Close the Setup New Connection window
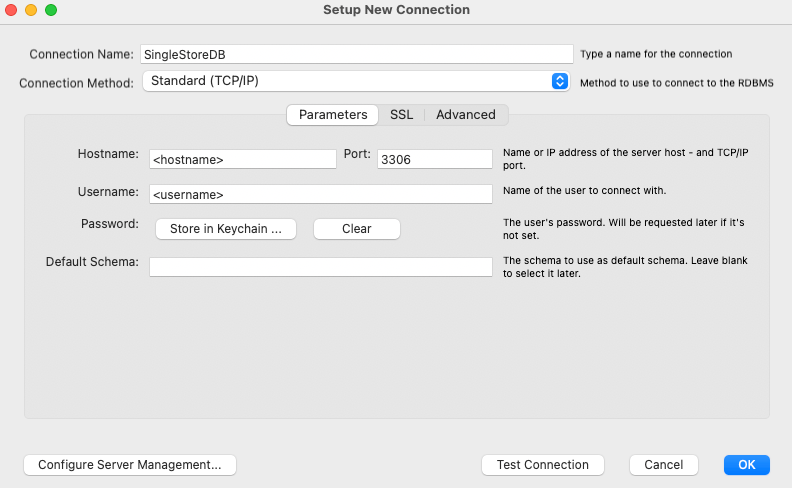The width and height of the screenshot is (792, 488). pyautogui.click(x=11, y=10)
